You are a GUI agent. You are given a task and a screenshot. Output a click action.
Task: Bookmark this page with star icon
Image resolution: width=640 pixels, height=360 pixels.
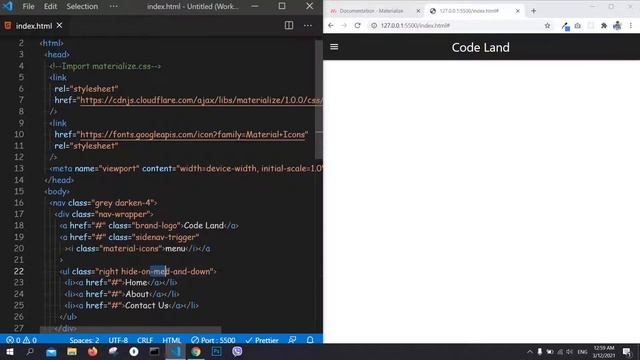point(547,25)
